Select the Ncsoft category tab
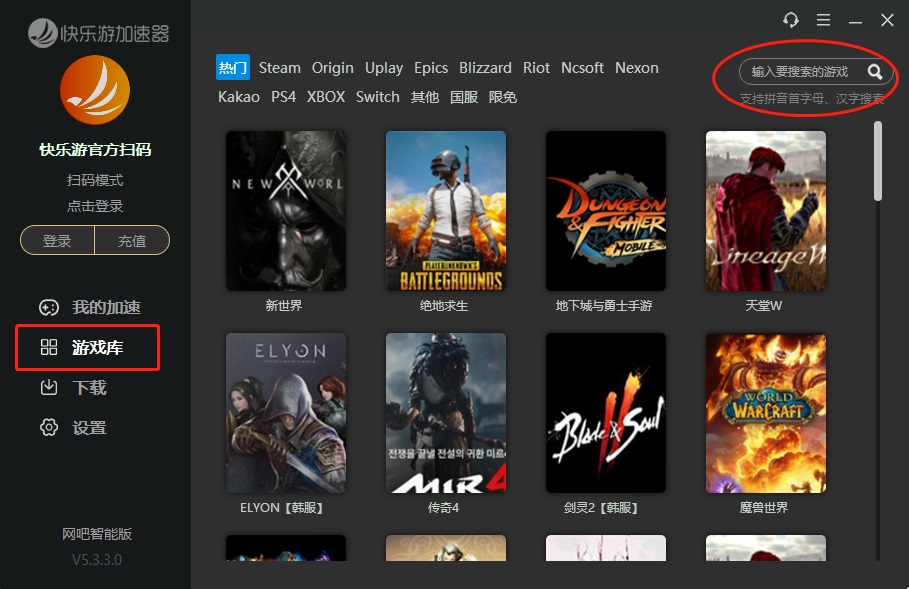The image size is (909, 589). (x=582, y=68)
